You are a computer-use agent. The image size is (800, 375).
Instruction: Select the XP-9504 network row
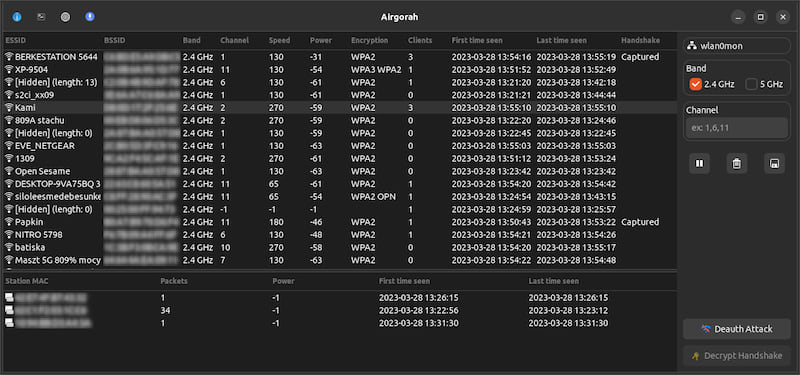(x=339, y=69)
